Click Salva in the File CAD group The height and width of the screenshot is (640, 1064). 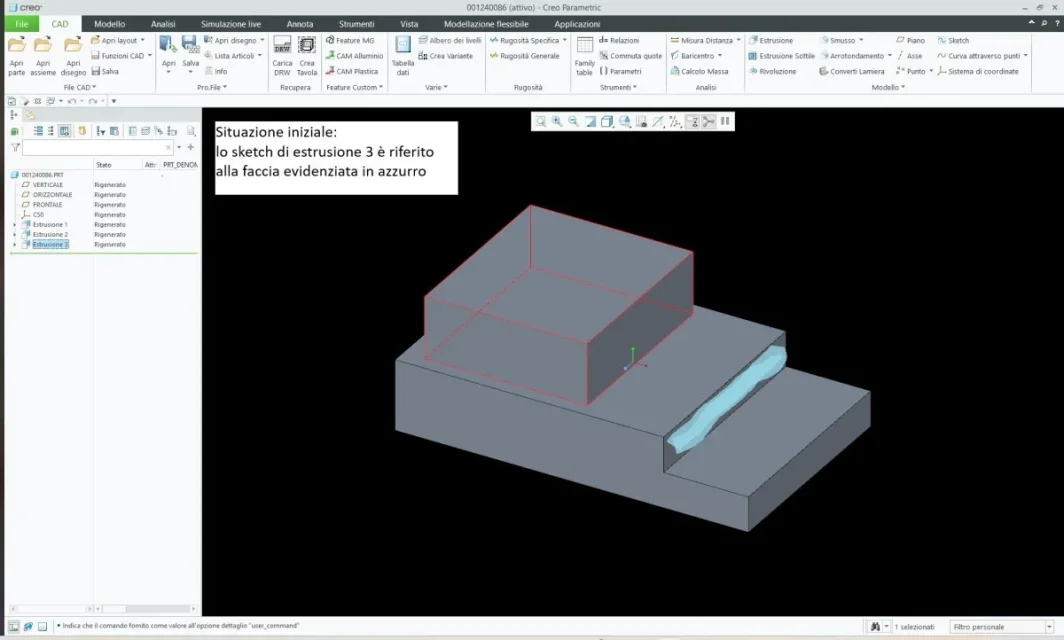[x=105, y=71]
